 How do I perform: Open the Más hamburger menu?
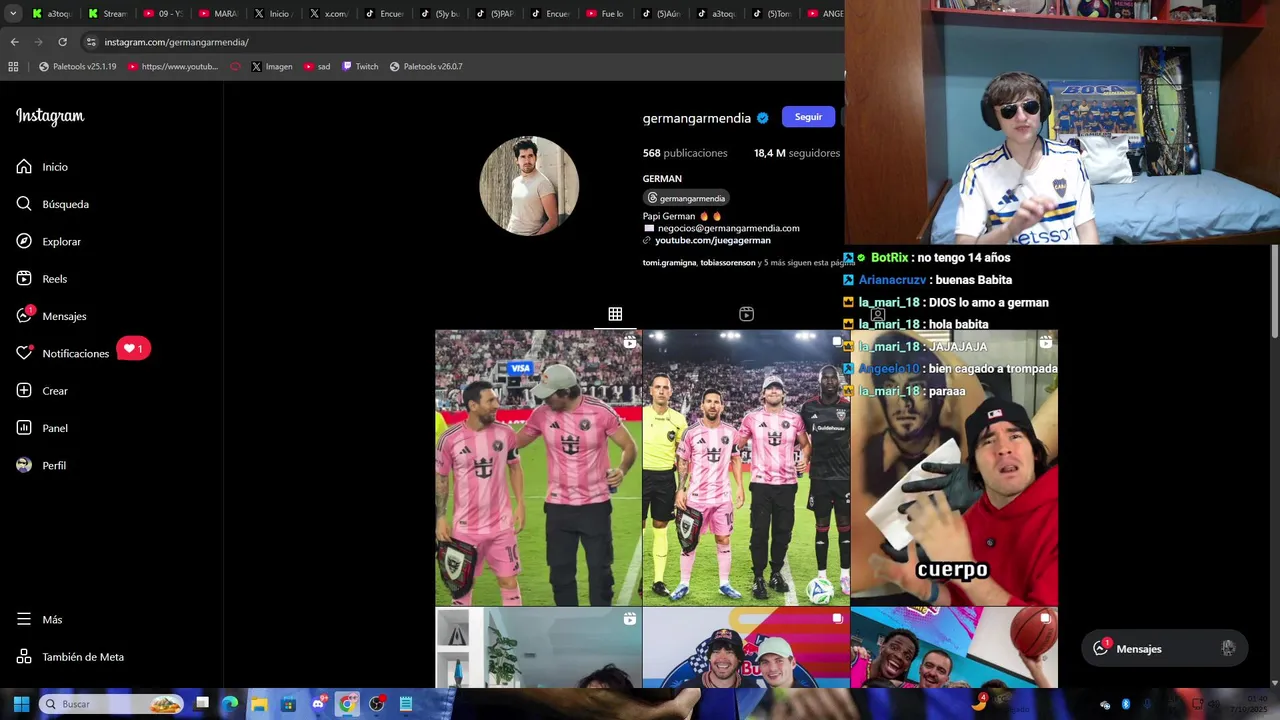39,620
